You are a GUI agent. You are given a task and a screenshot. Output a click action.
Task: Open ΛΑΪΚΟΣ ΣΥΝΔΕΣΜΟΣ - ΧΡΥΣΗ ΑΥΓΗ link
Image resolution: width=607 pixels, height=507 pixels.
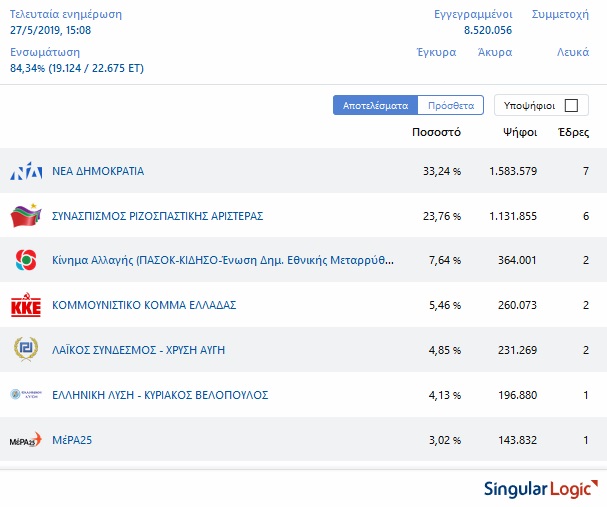(140, 350)
